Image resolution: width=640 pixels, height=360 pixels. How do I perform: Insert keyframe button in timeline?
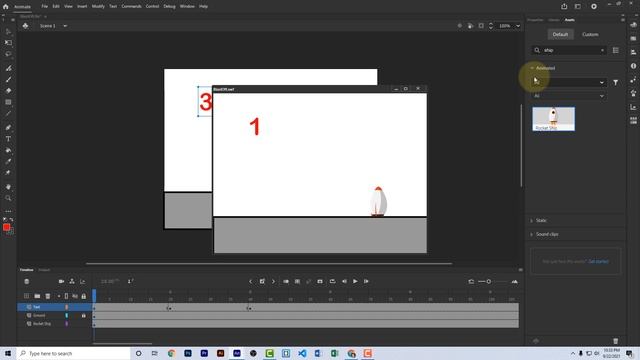262,281
